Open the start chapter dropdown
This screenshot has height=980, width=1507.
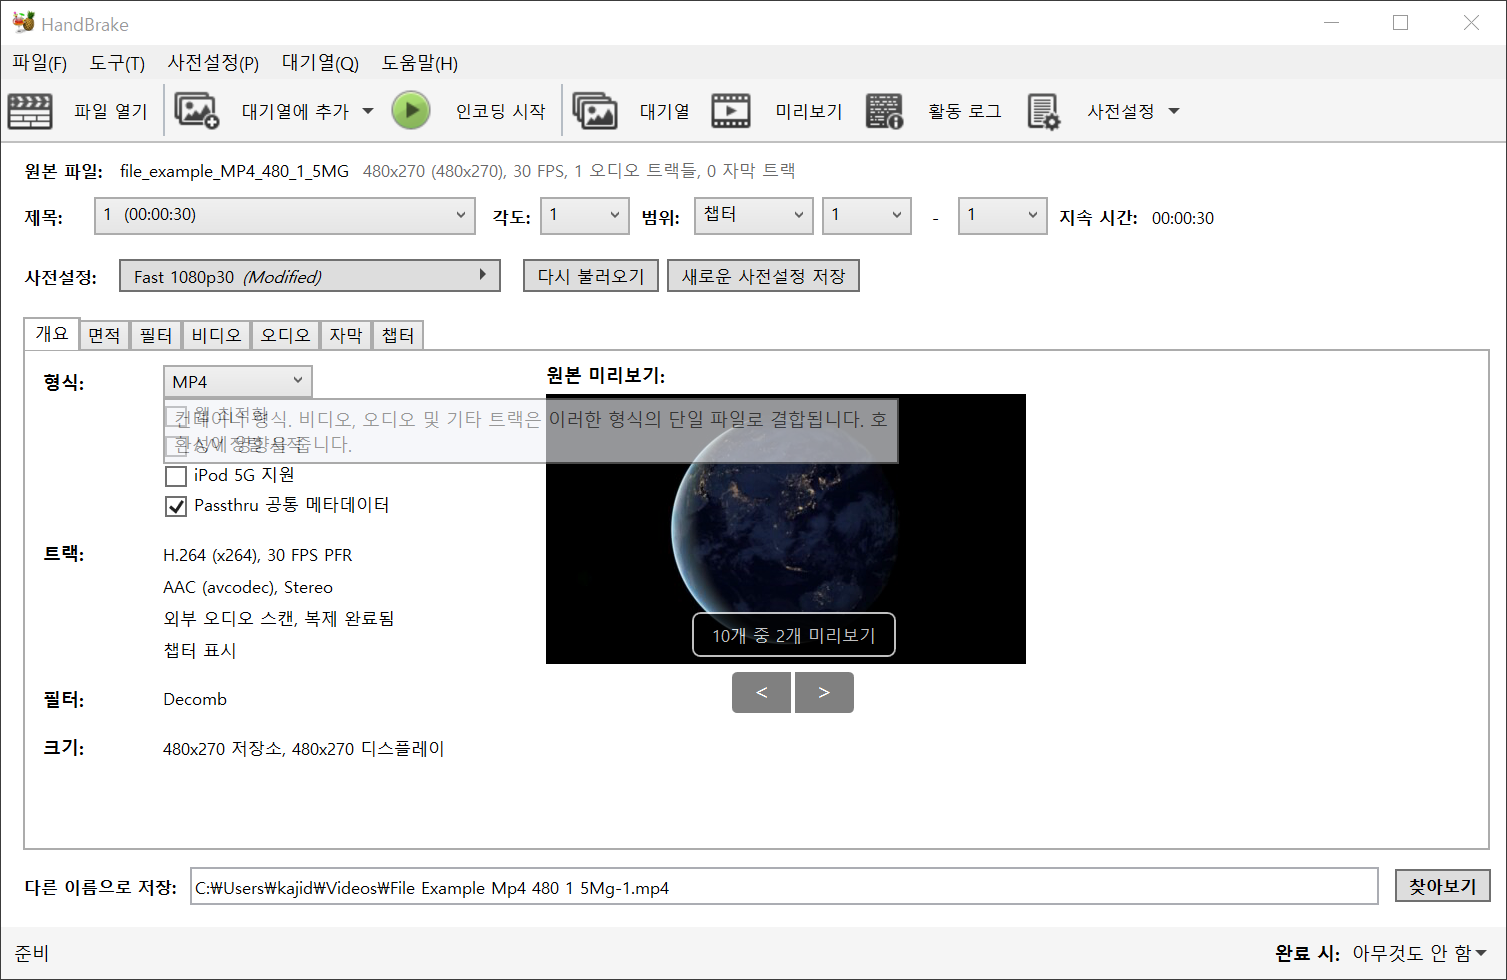(867, 216)
